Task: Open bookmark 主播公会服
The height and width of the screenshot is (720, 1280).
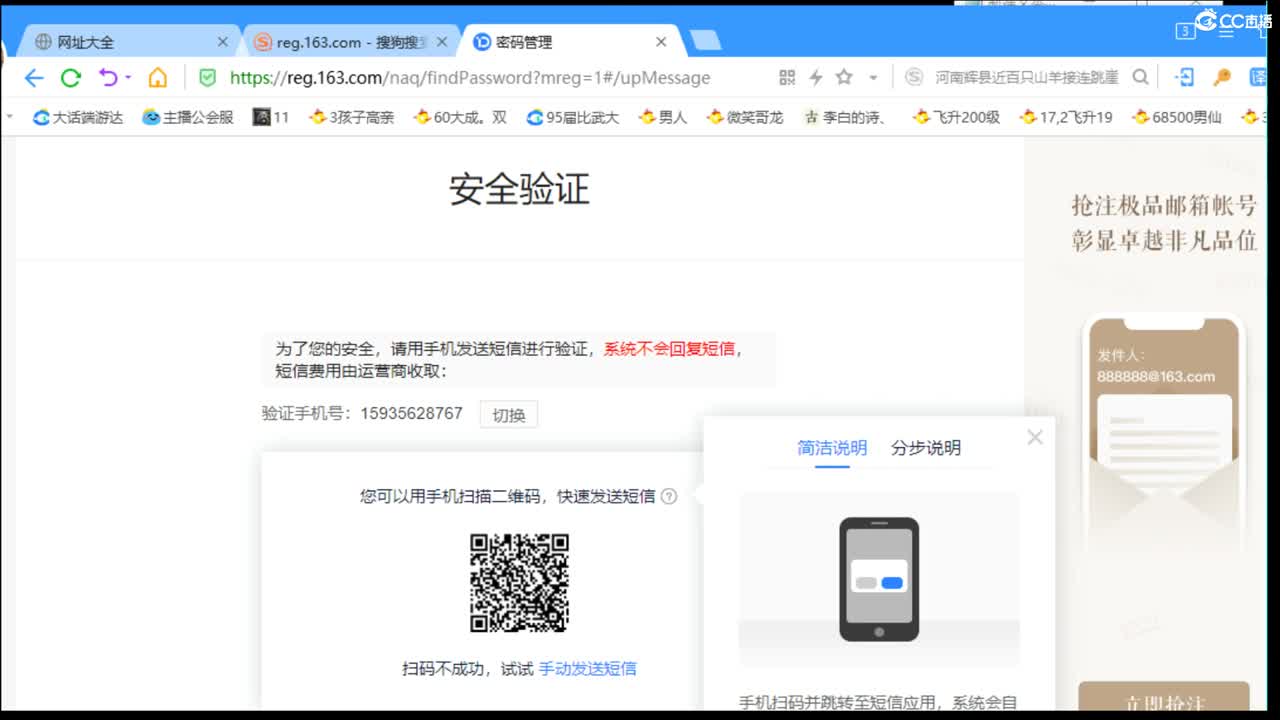Action: (187, 117)
